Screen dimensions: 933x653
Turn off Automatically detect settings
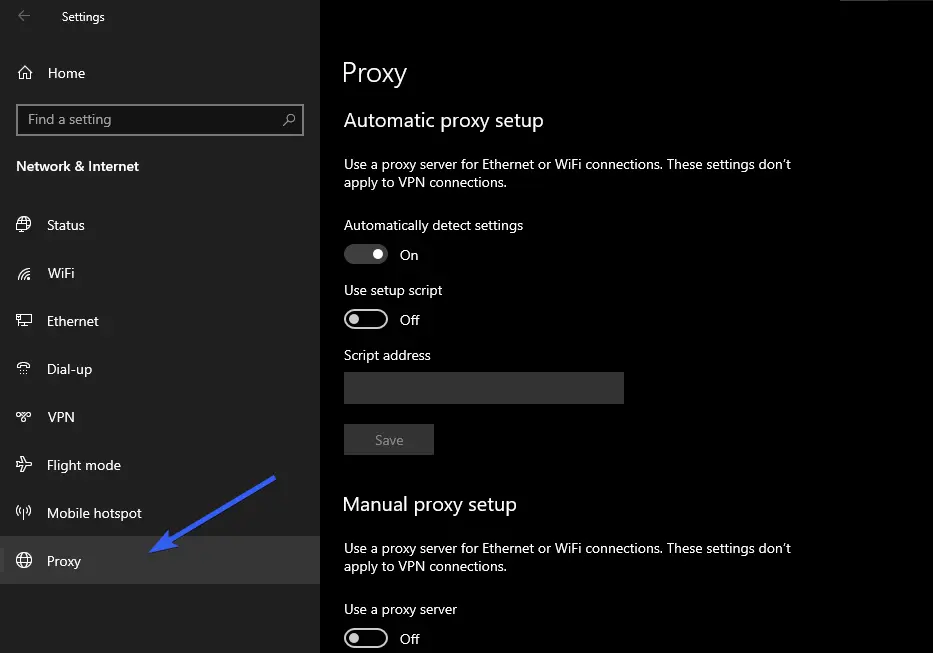coord(365,254)
